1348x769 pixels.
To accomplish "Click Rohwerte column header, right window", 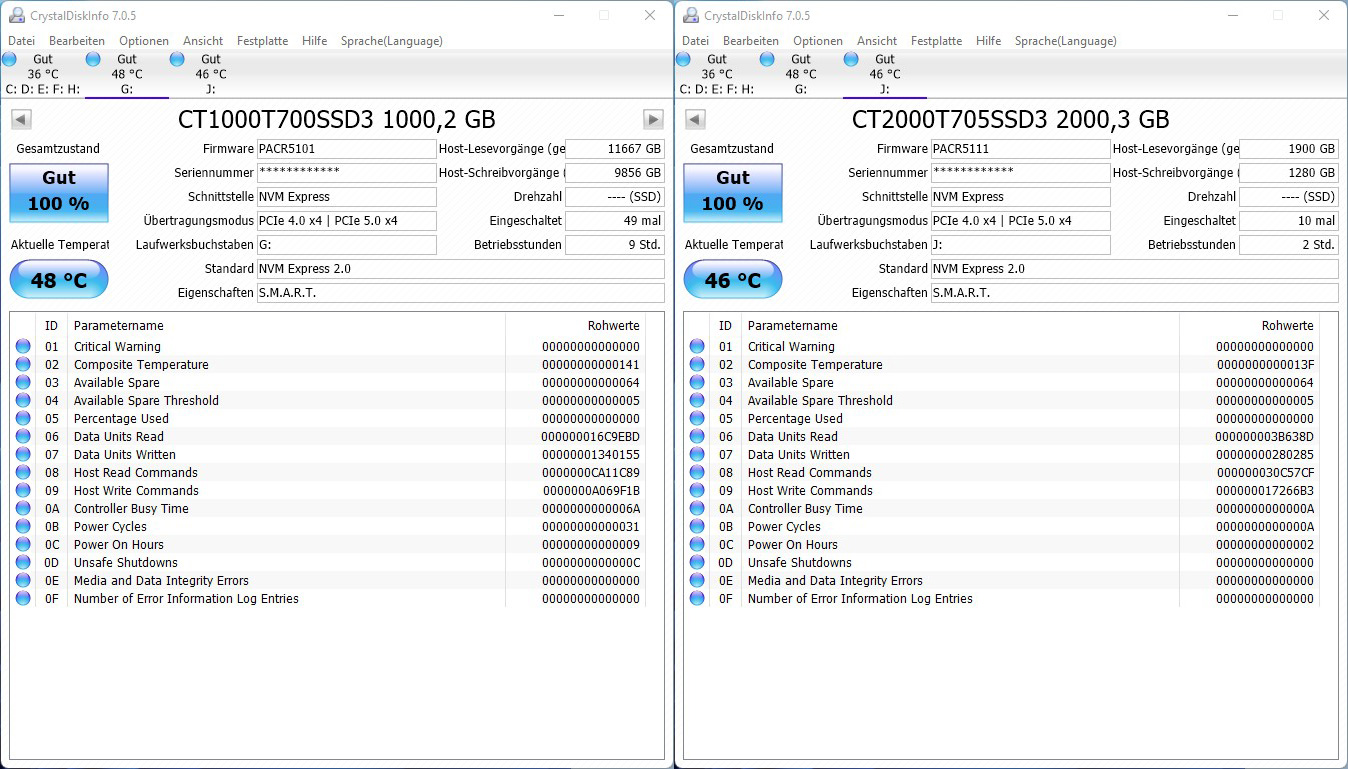I will pos(1250,326).
